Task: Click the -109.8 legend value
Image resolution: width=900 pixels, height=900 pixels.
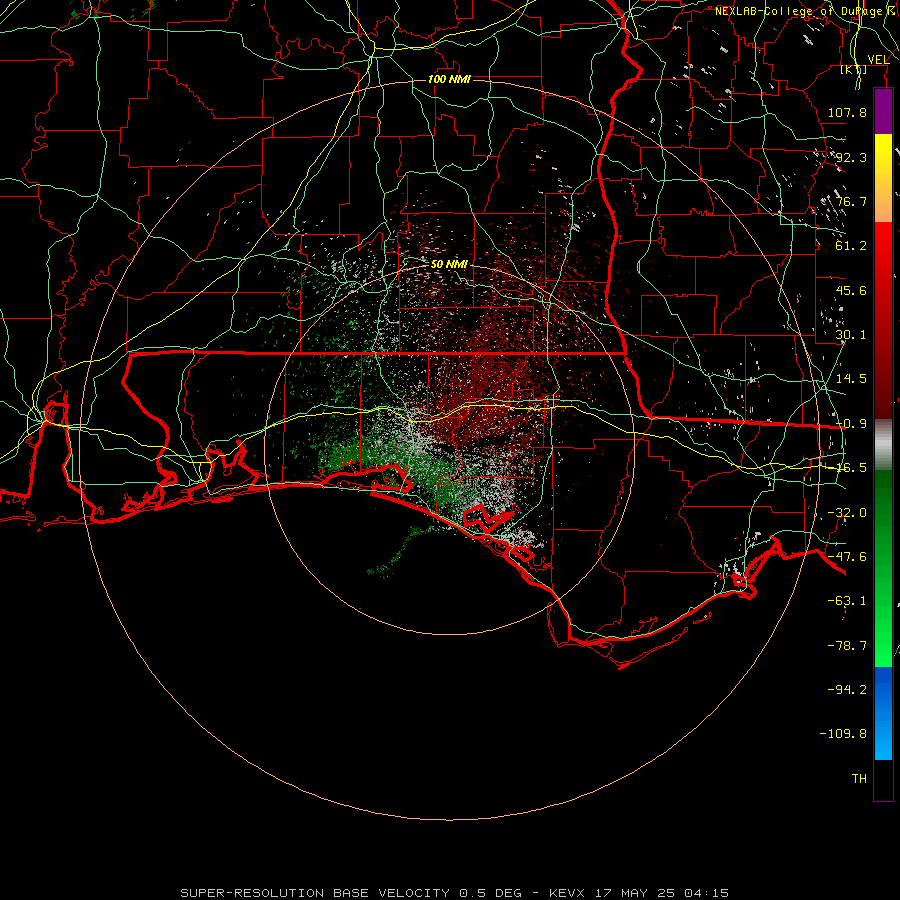Action: (843, 734)
